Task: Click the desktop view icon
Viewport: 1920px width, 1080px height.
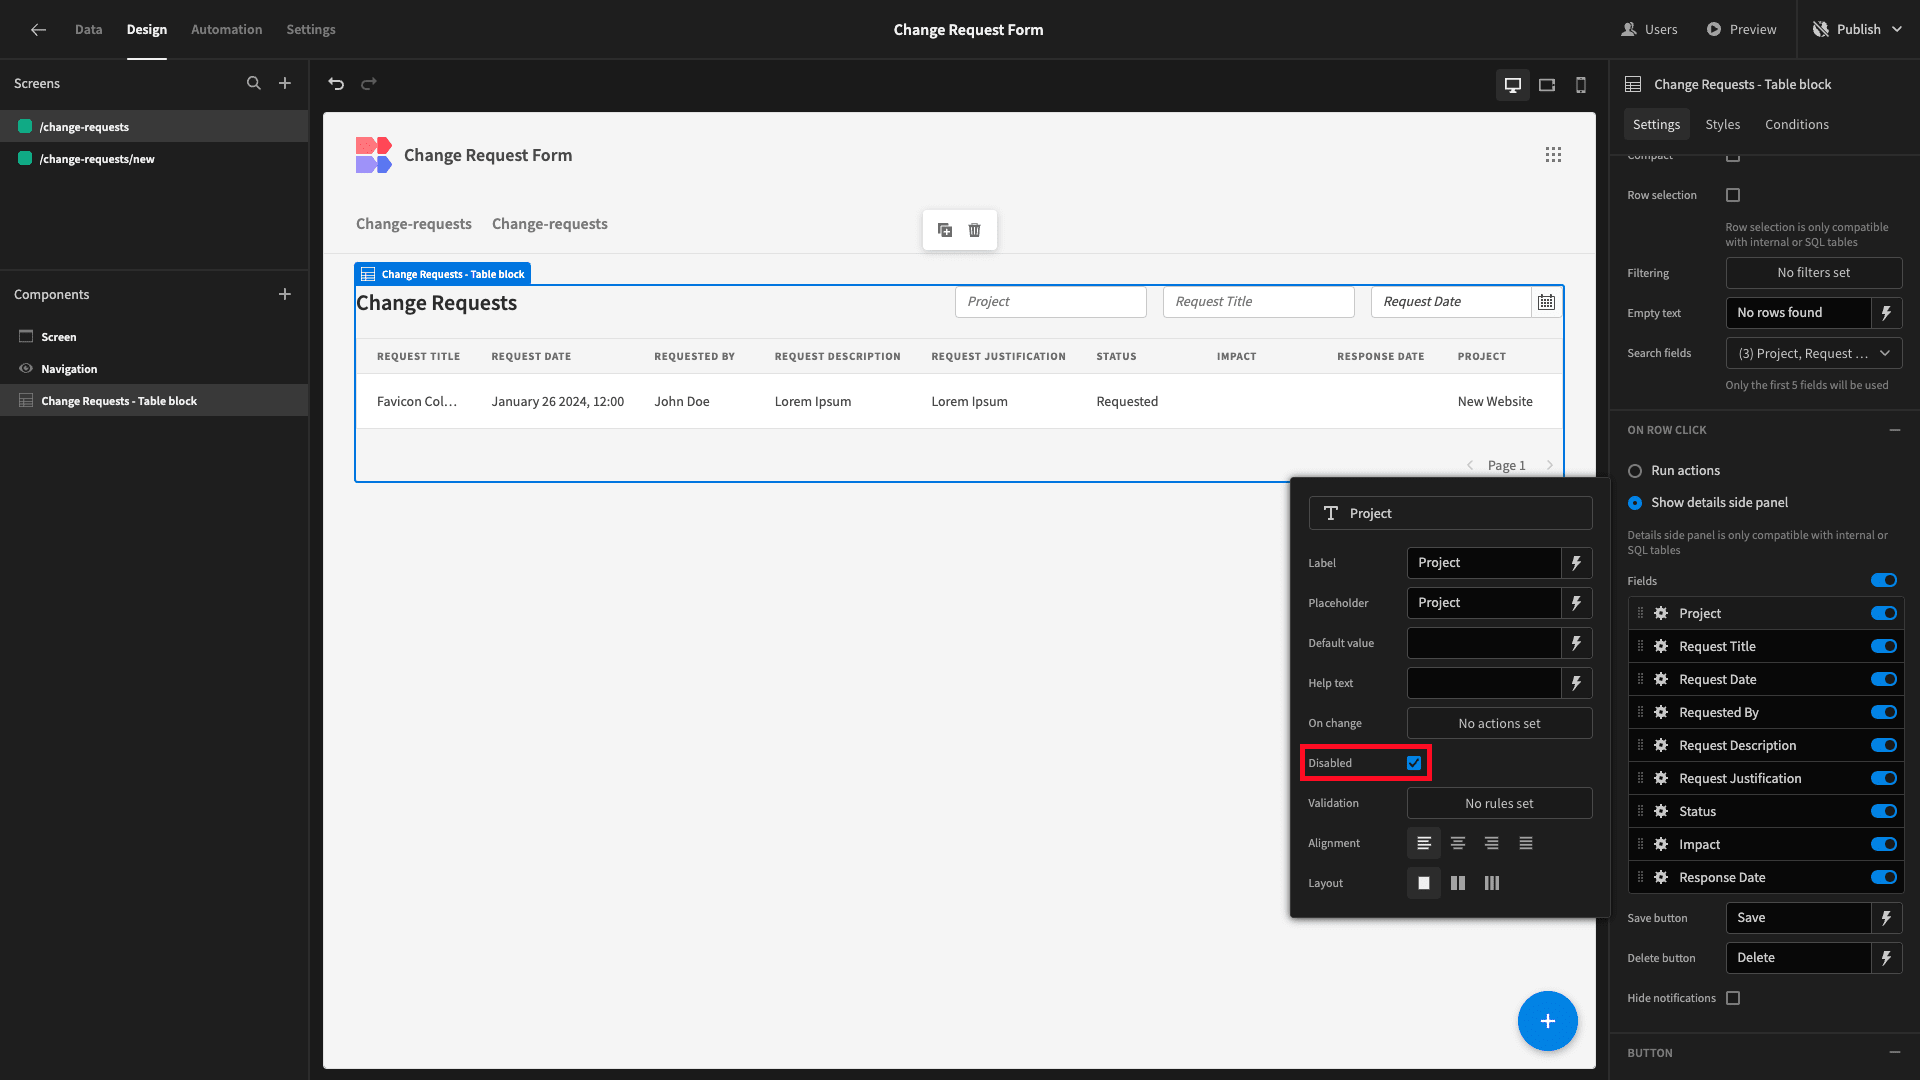Action: coord(1513,83)
